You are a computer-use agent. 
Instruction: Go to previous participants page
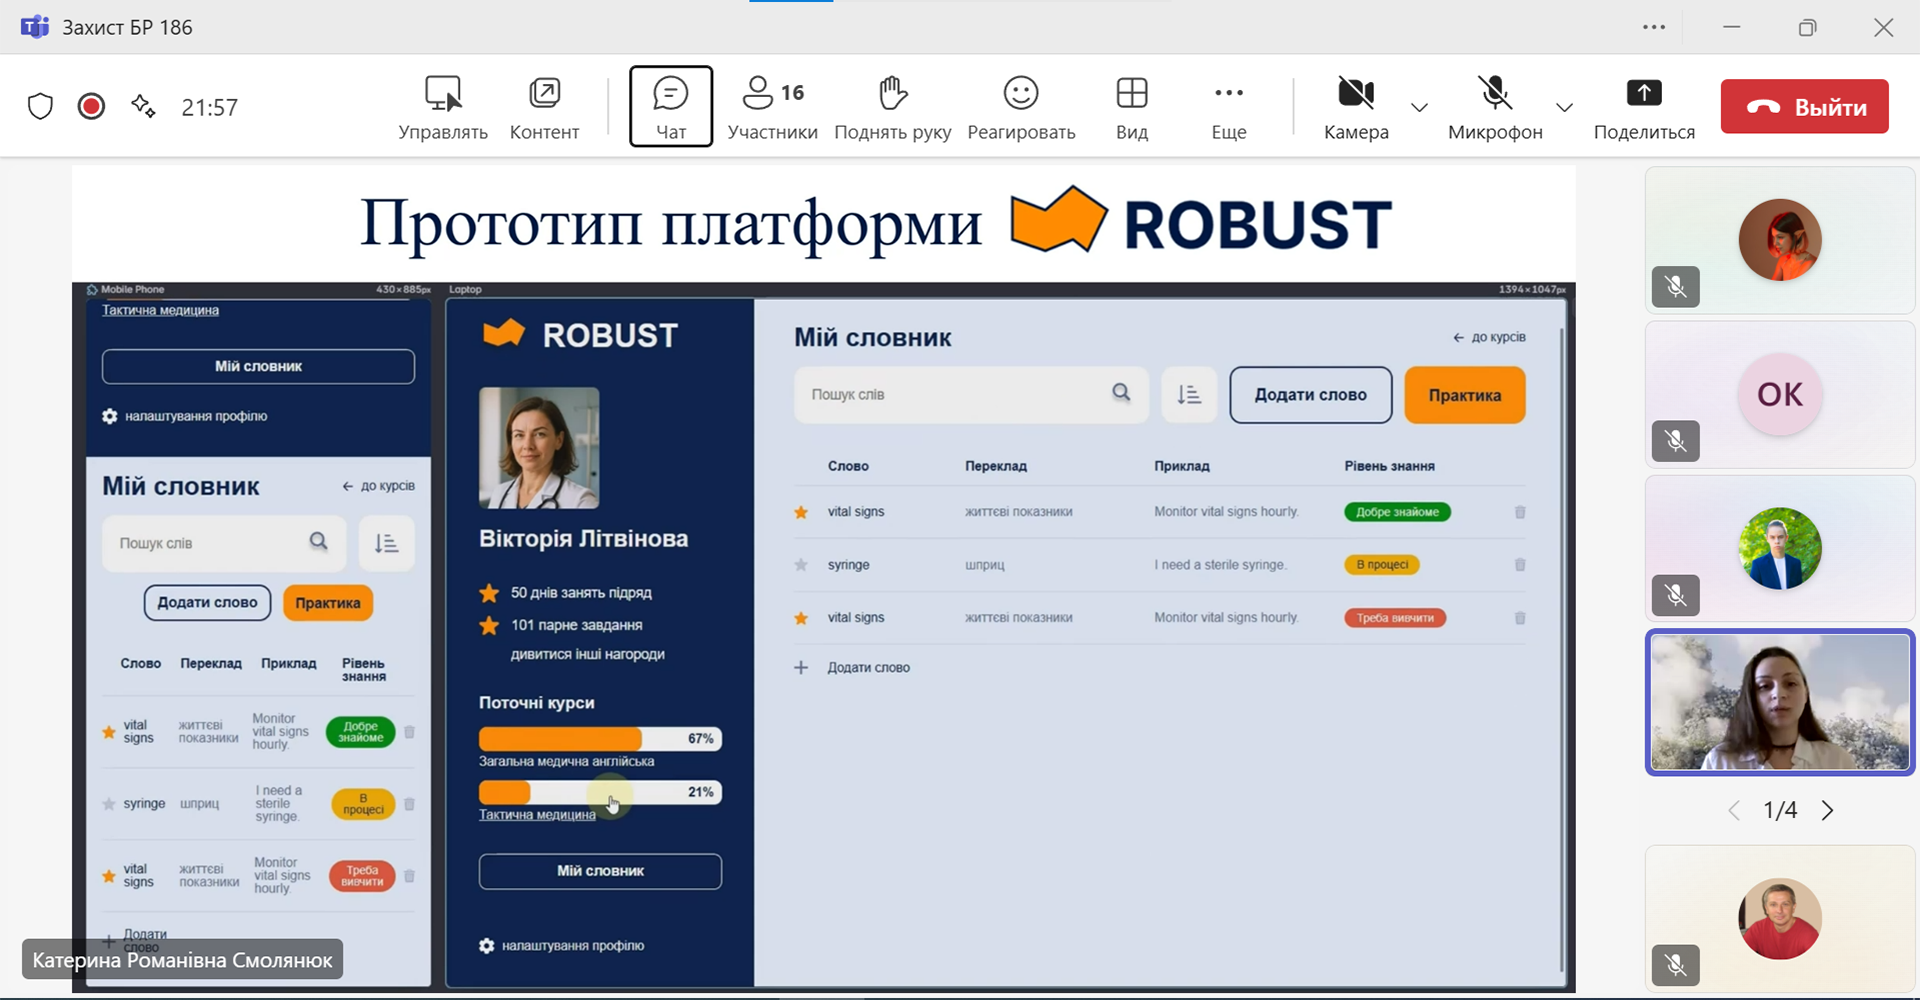(1734, 810)
